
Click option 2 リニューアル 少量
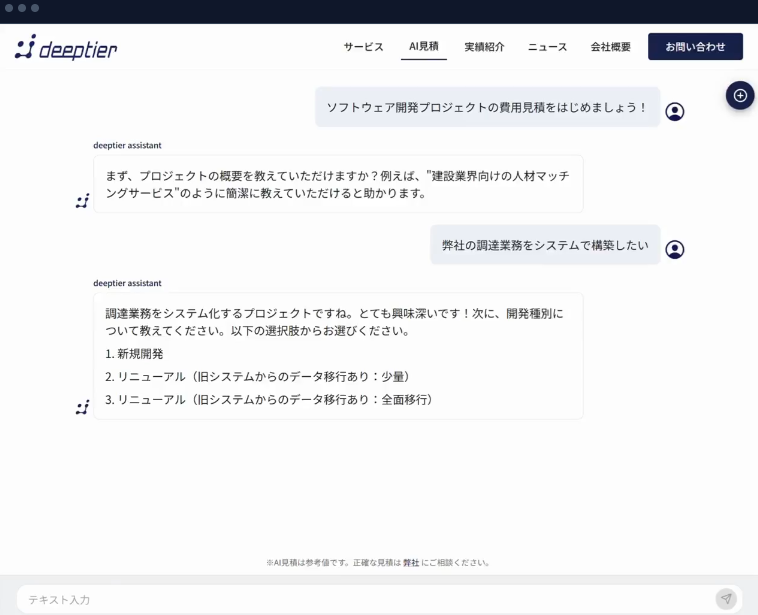coord(258,377)
